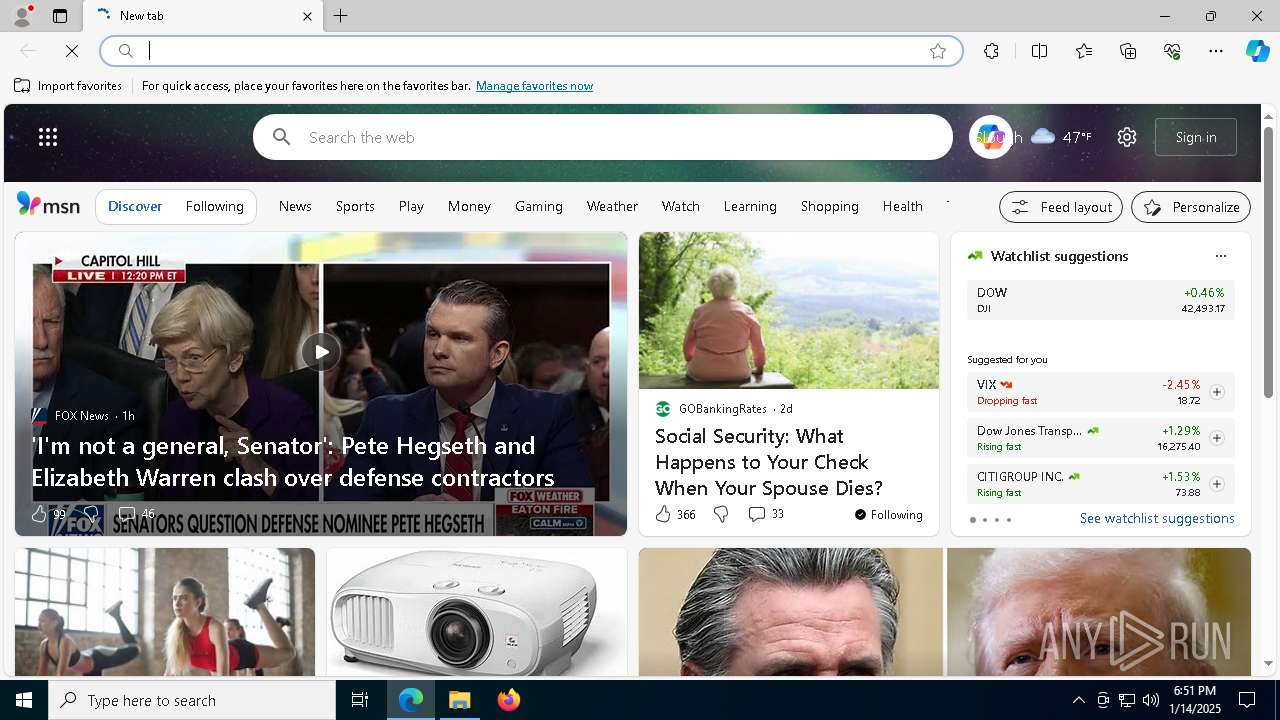Open the Gaming category
The image size is (1280, 720).
point(539,206)
